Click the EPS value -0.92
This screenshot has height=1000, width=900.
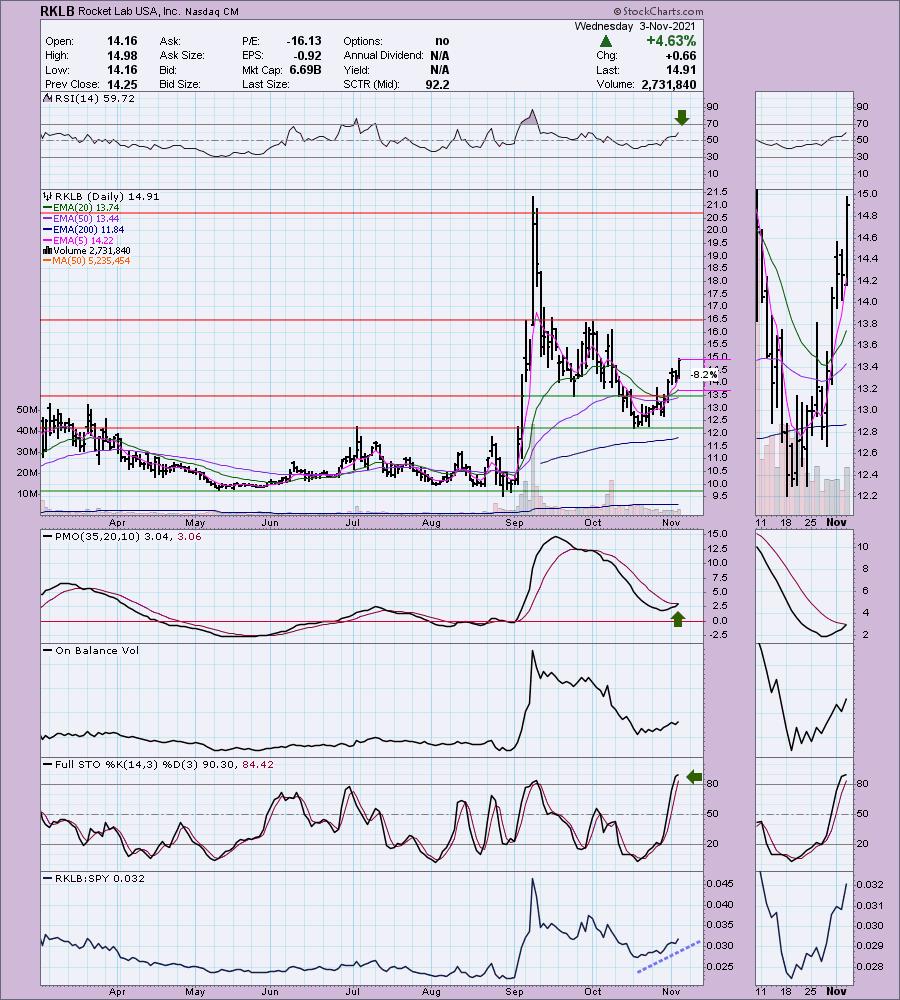click(x=308, y=55)
